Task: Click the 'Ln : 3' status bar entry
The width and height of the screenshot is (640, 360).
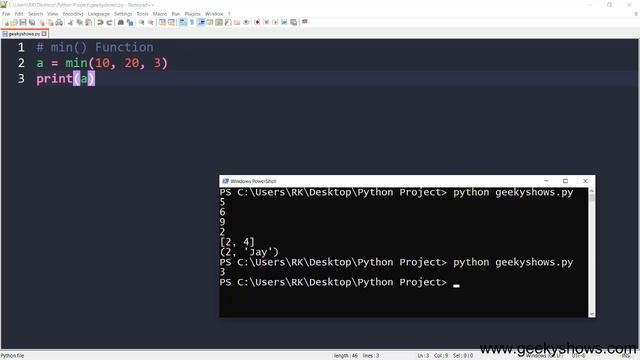Action: [x=423, y=356]
